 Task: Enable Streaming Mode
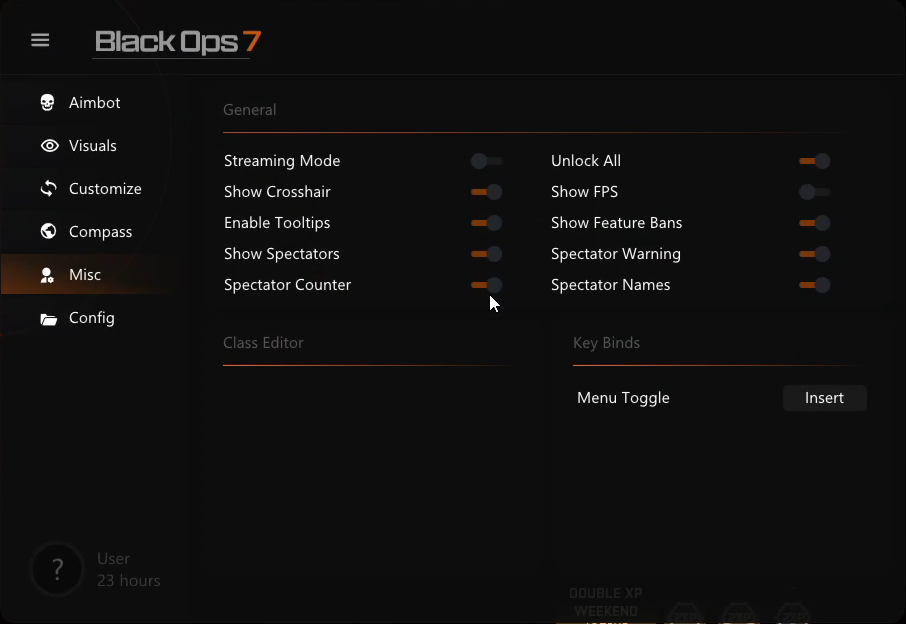tap(486, 161)
